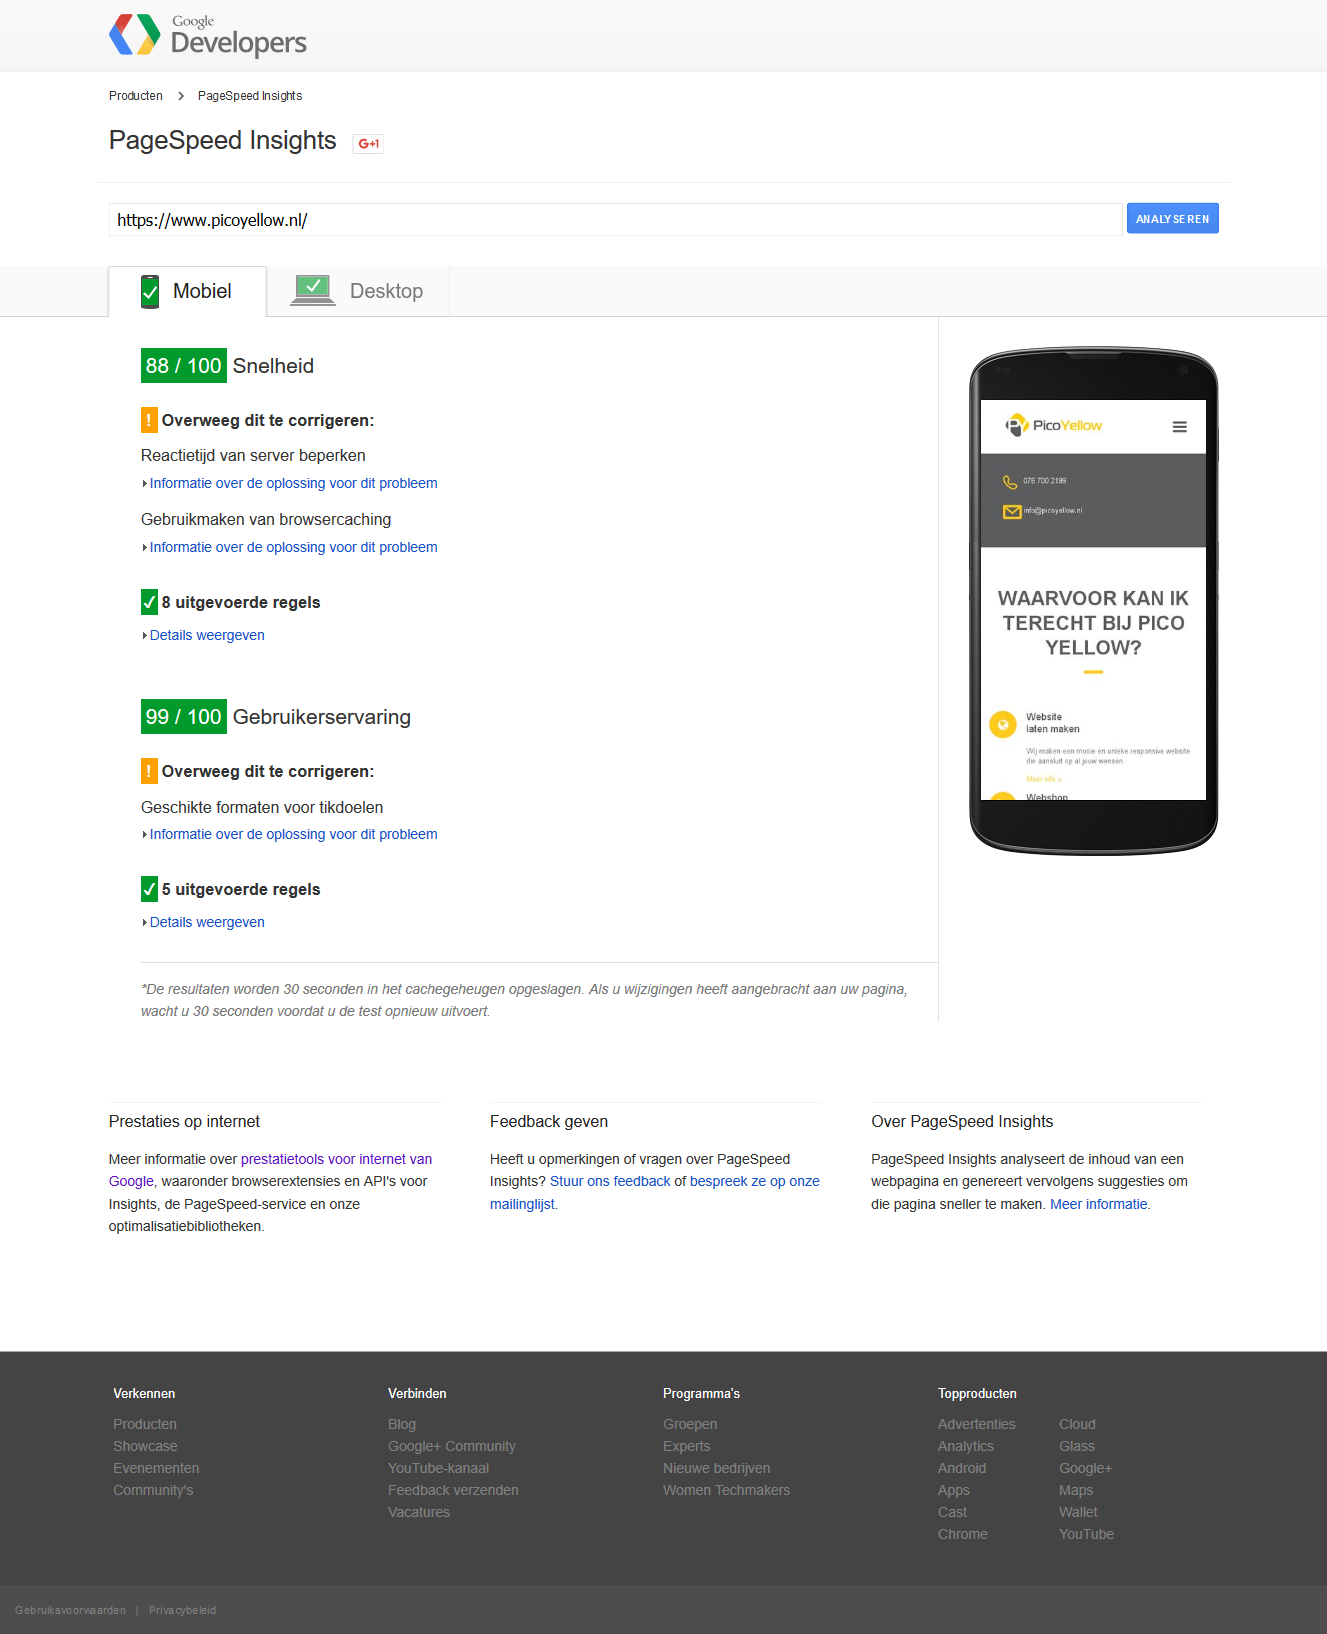Open Blog footer link
1327x1634 pixels.
[402, 1424]
